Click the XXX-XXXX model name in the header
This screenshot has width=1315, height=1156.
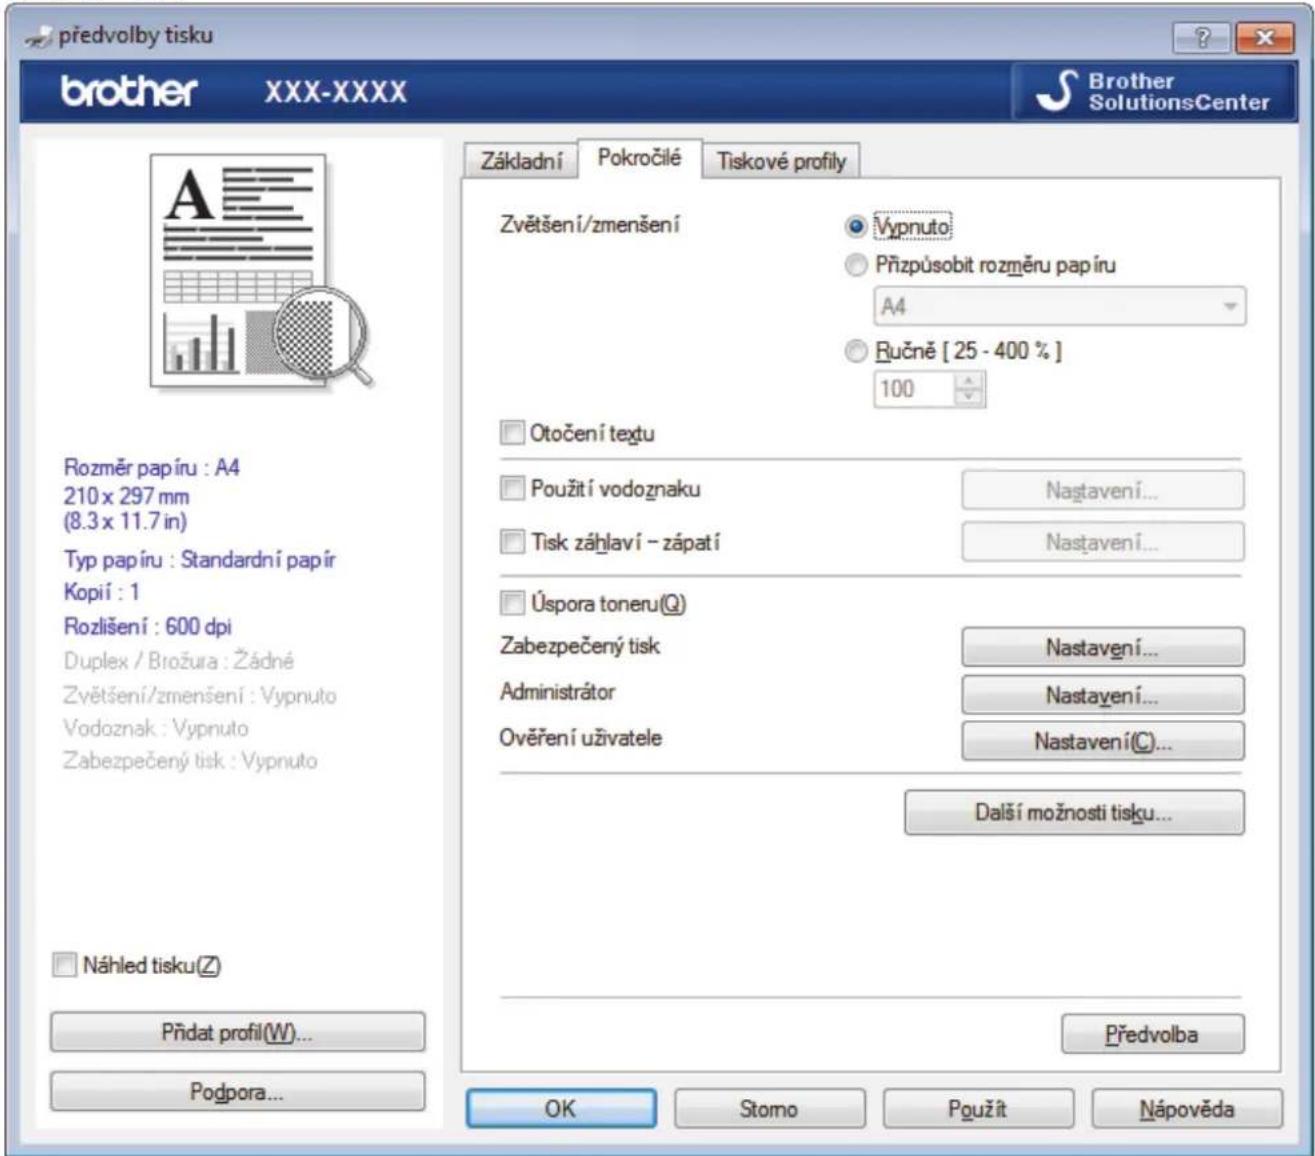(x=336, y=92)
